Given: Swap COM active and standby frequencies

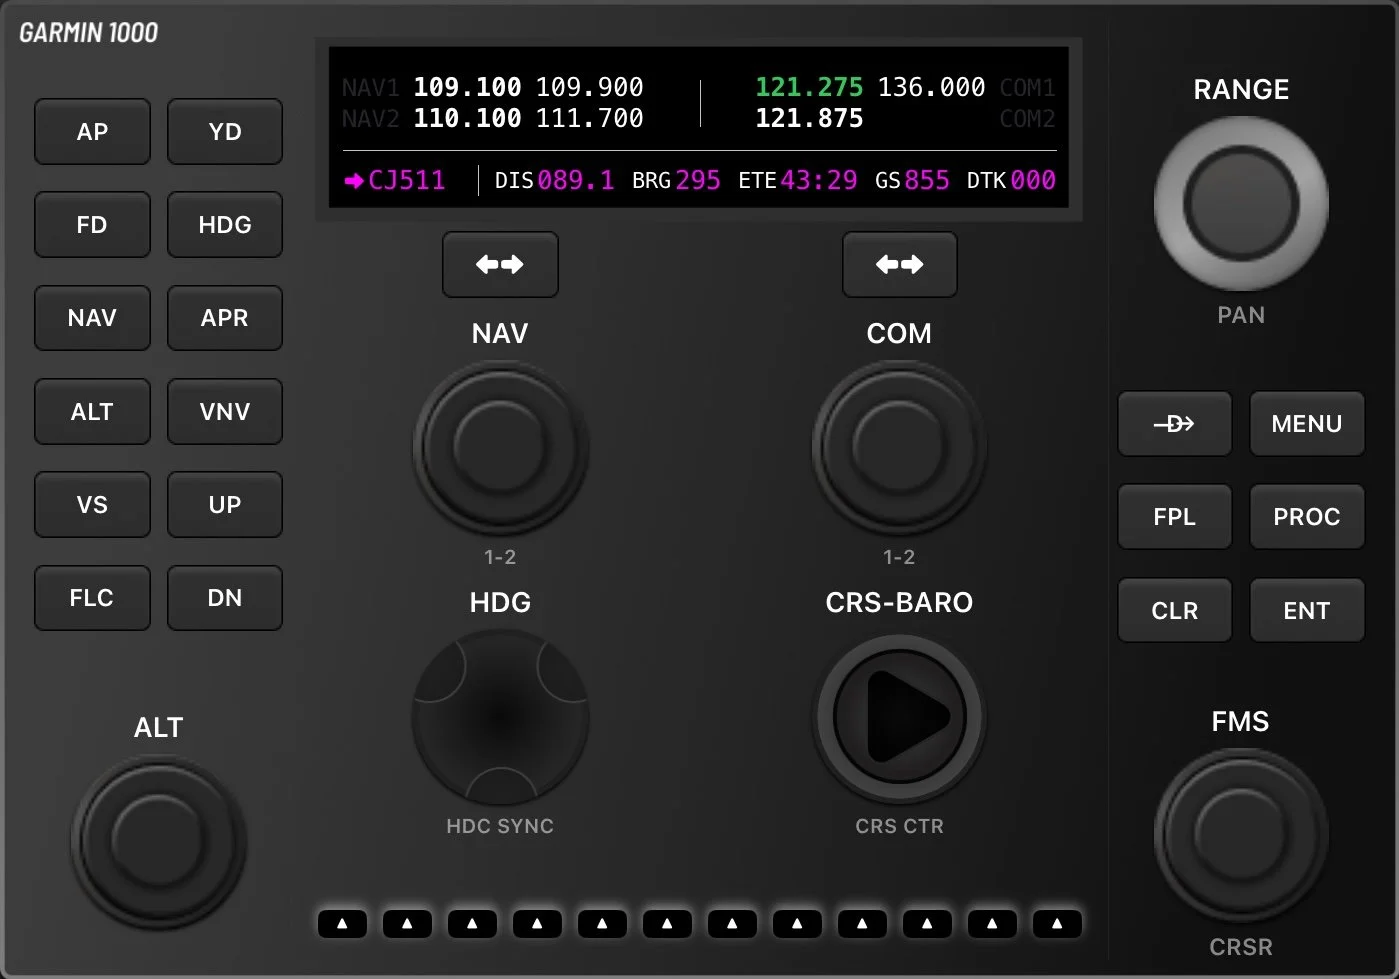Looking at the screenshot, I should coord(899,265).
